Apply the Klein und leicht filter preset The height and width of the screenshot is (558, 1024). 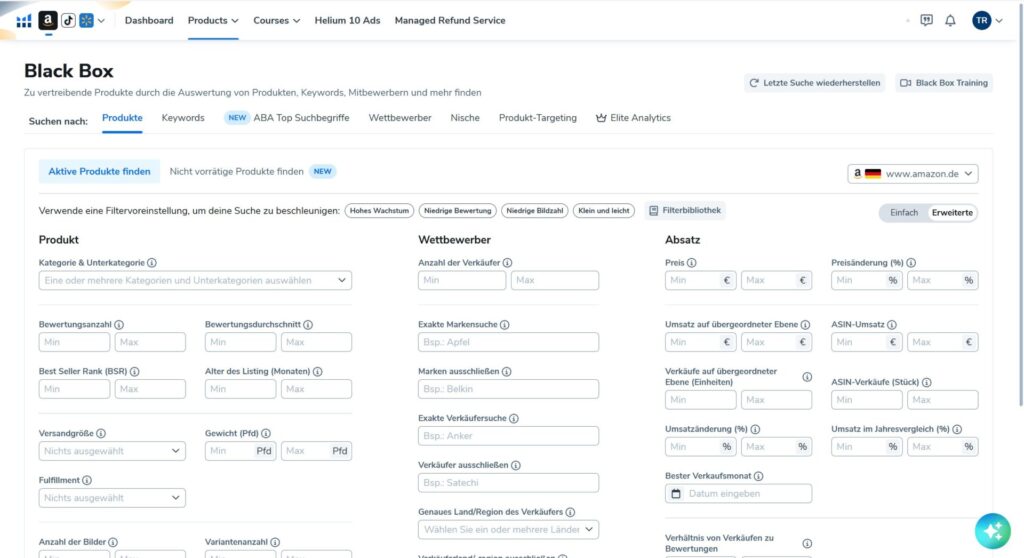pyautogui.click(x=603, y=210)
